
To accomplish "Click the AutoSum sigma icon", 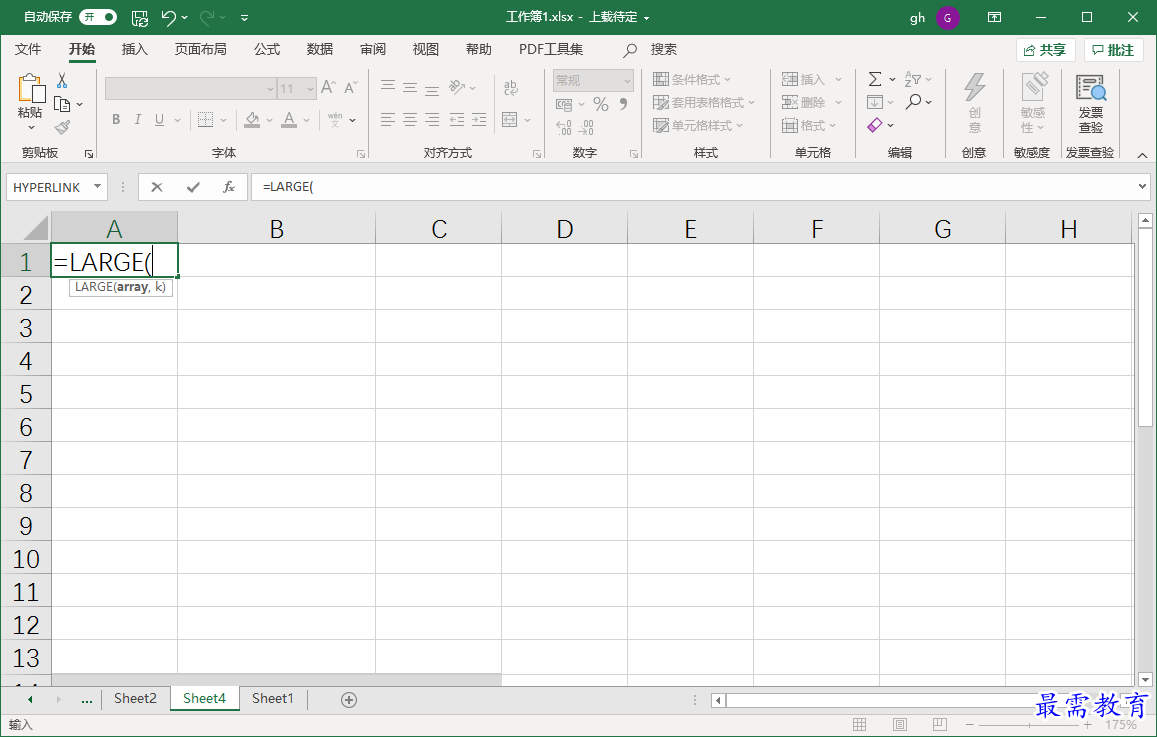I will click(x=875, y=79).
